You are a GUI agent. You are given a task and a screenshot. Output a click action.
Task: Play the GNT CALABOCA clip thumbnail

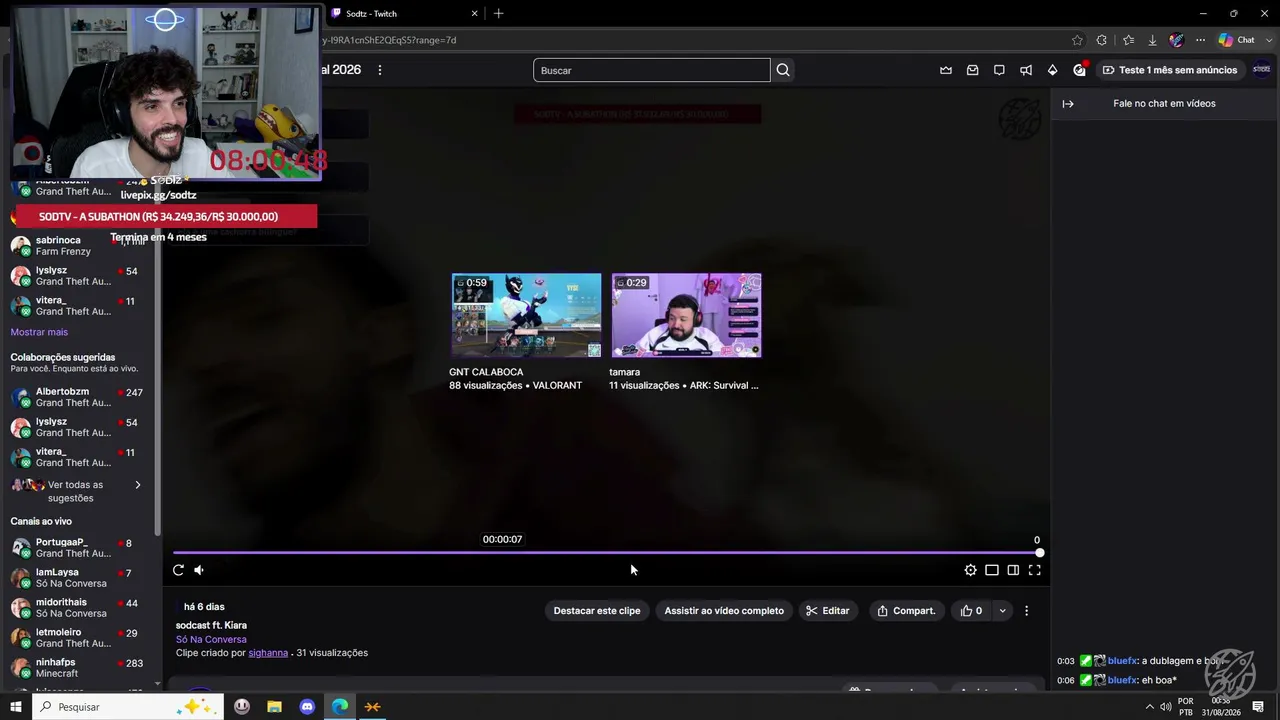click(x=526, y=315)
